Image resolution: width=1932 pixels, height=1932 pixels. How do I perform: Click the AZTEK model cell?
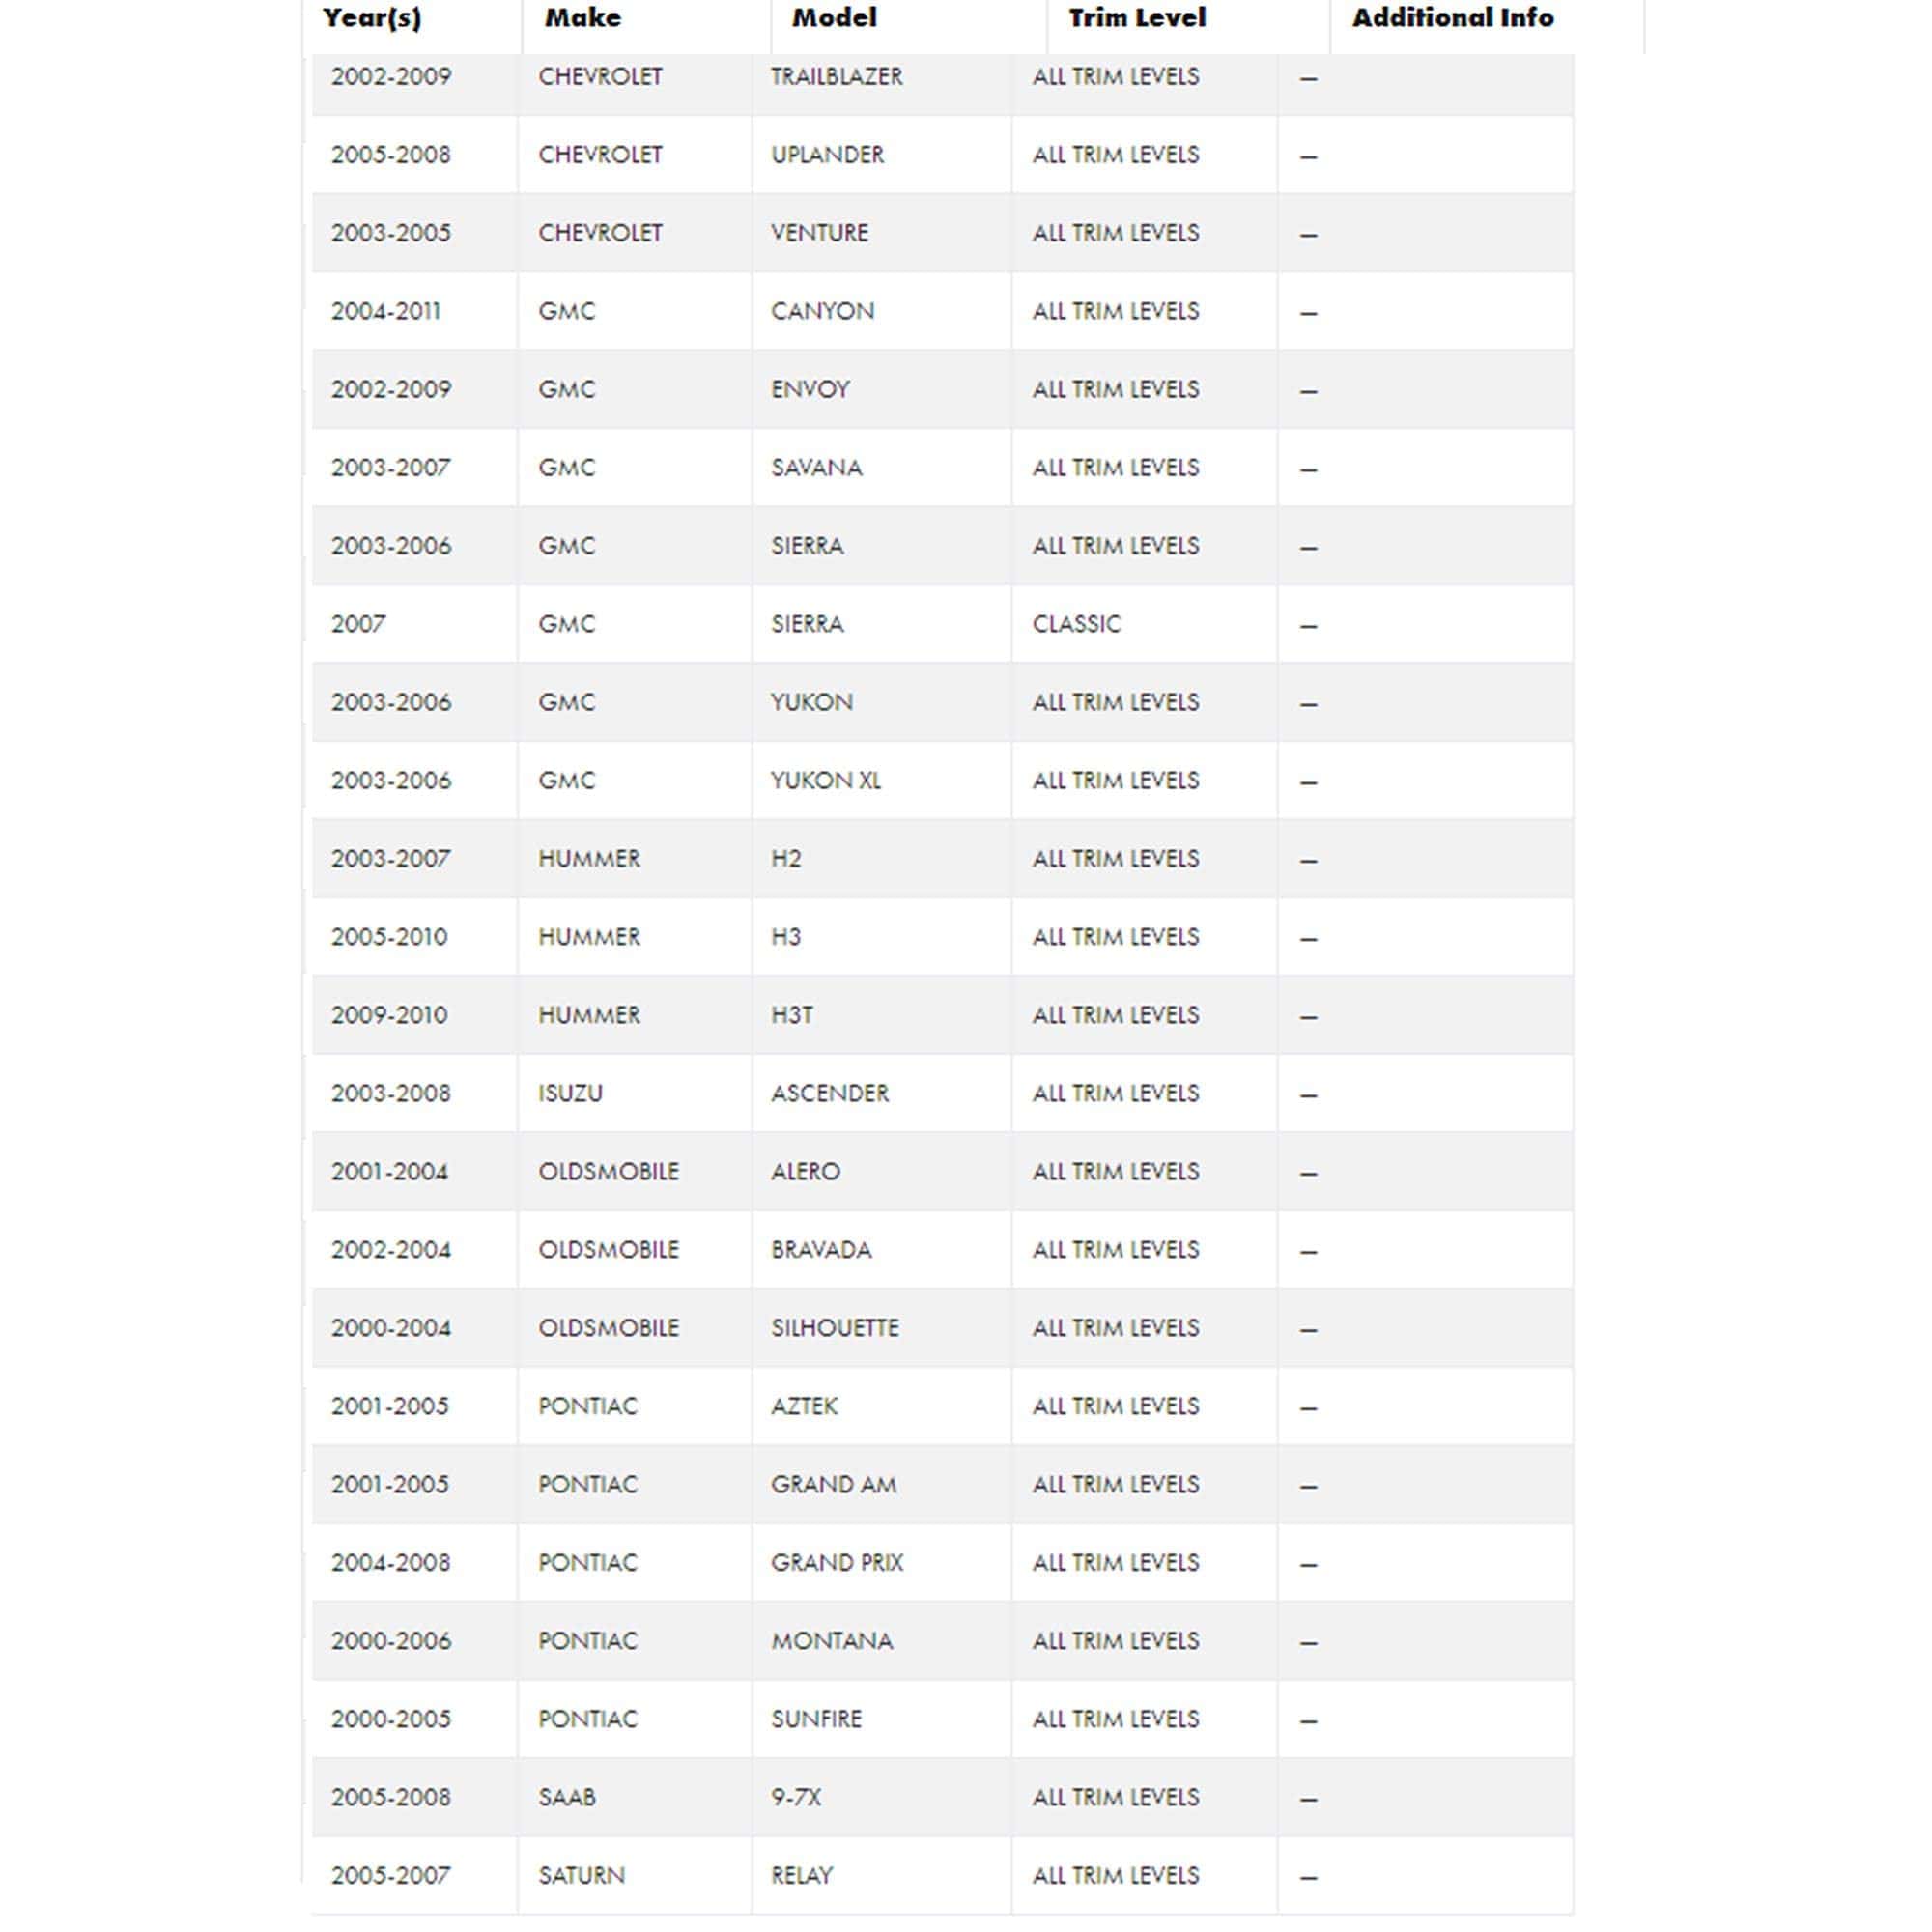804,1406
